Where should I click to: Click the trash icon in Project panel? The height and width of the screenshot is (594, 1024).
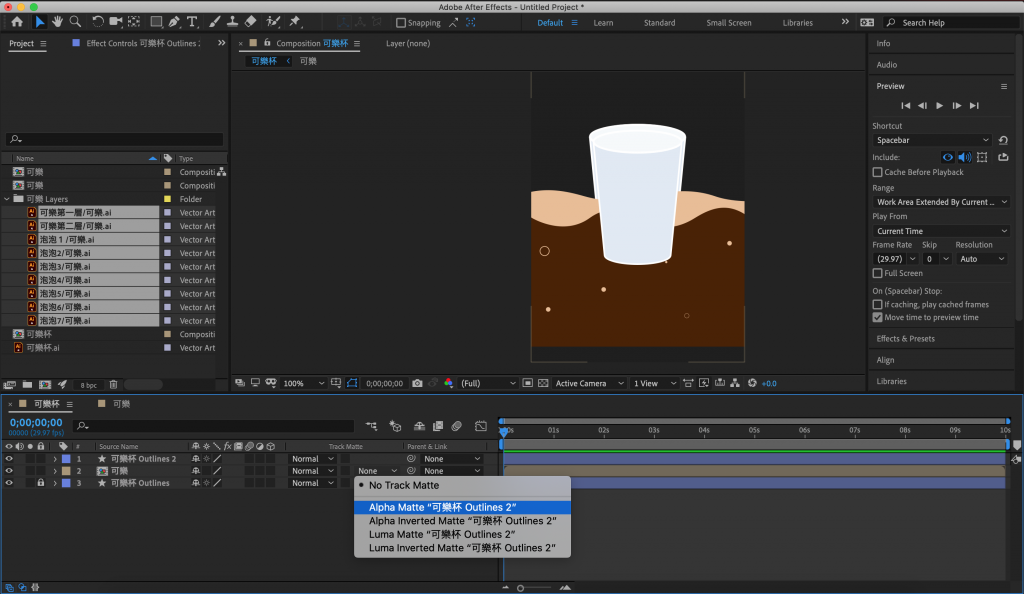113,384
